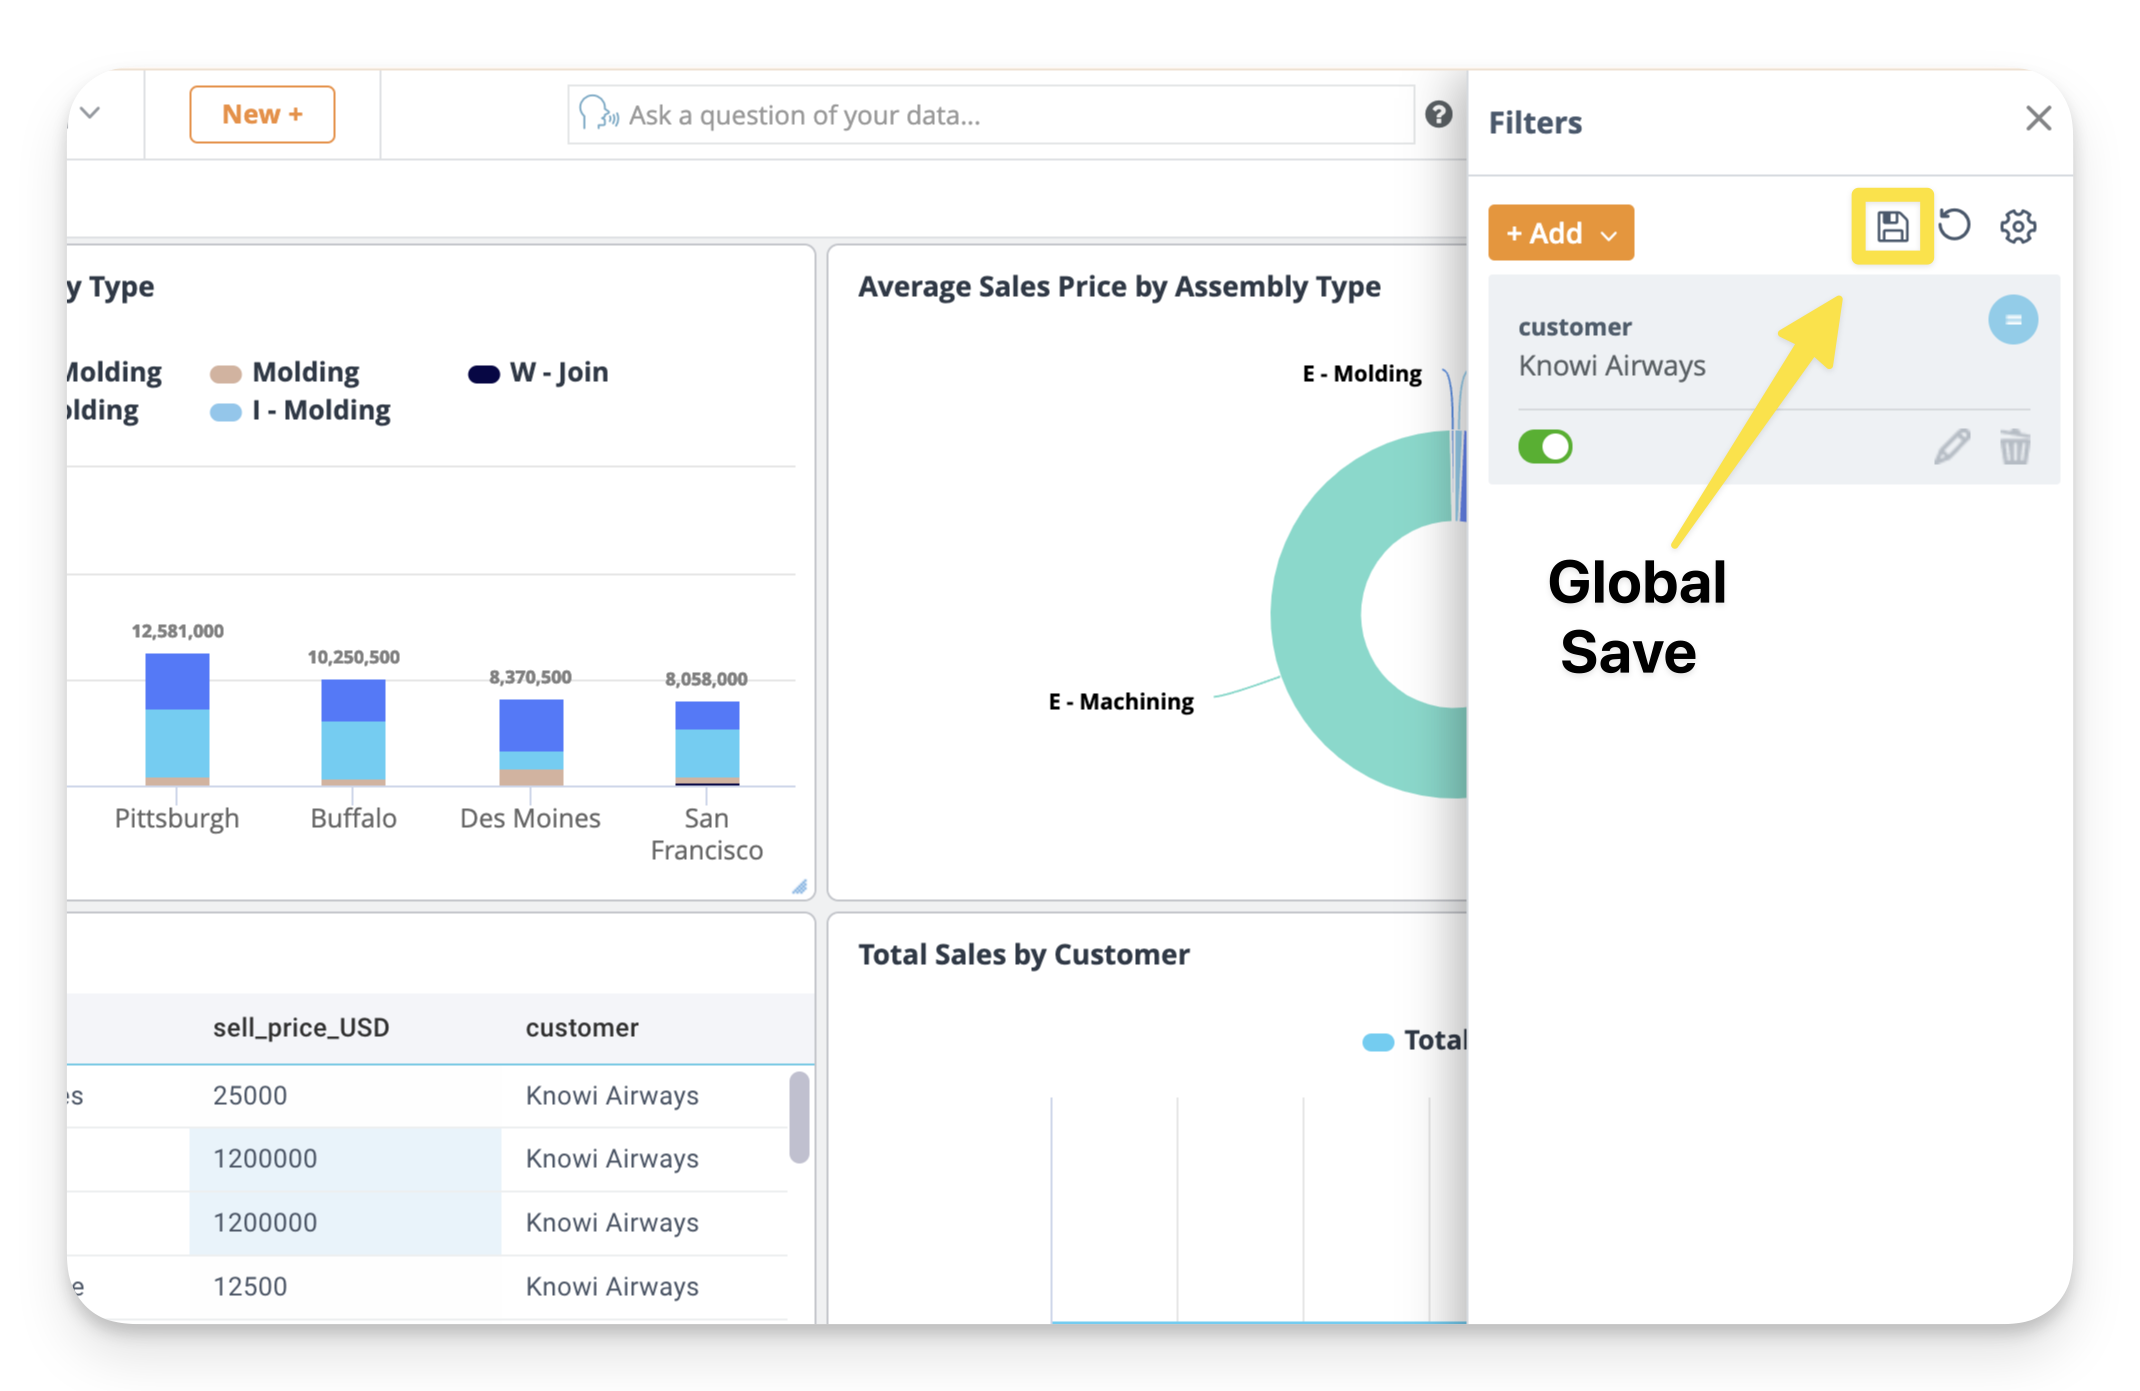
Task: Open filter settings gear icon
Action: click(2017, 226)
